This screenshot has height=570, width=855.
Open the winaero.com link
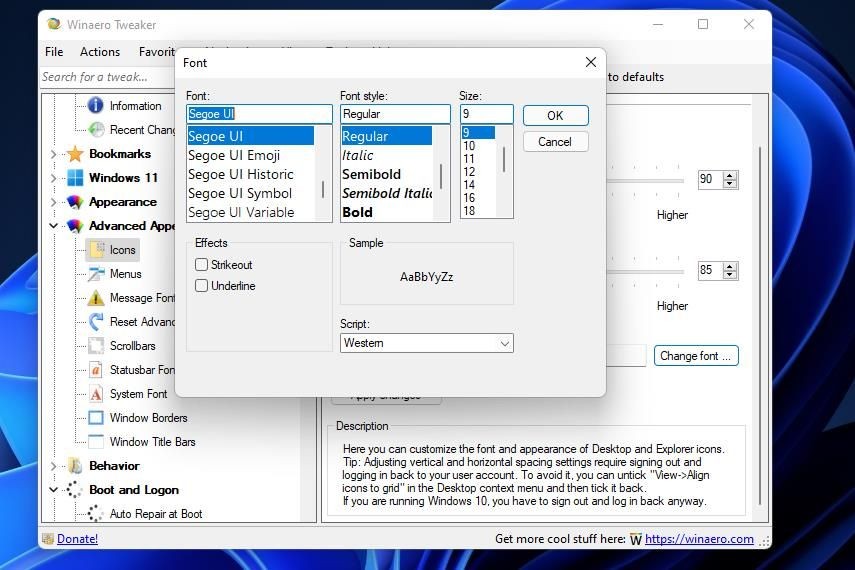pos(699,539)
